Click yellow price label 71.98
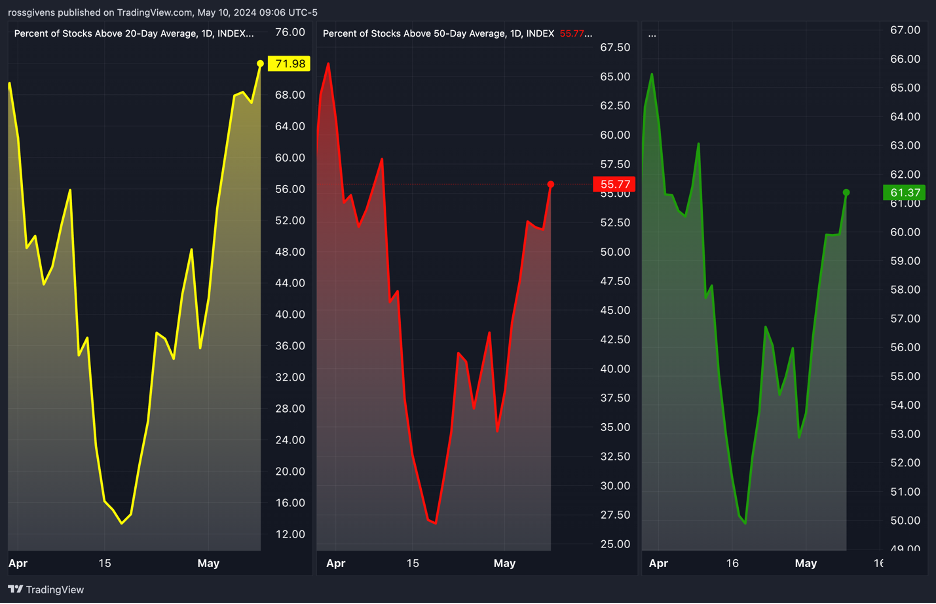 tap(290, 64)
